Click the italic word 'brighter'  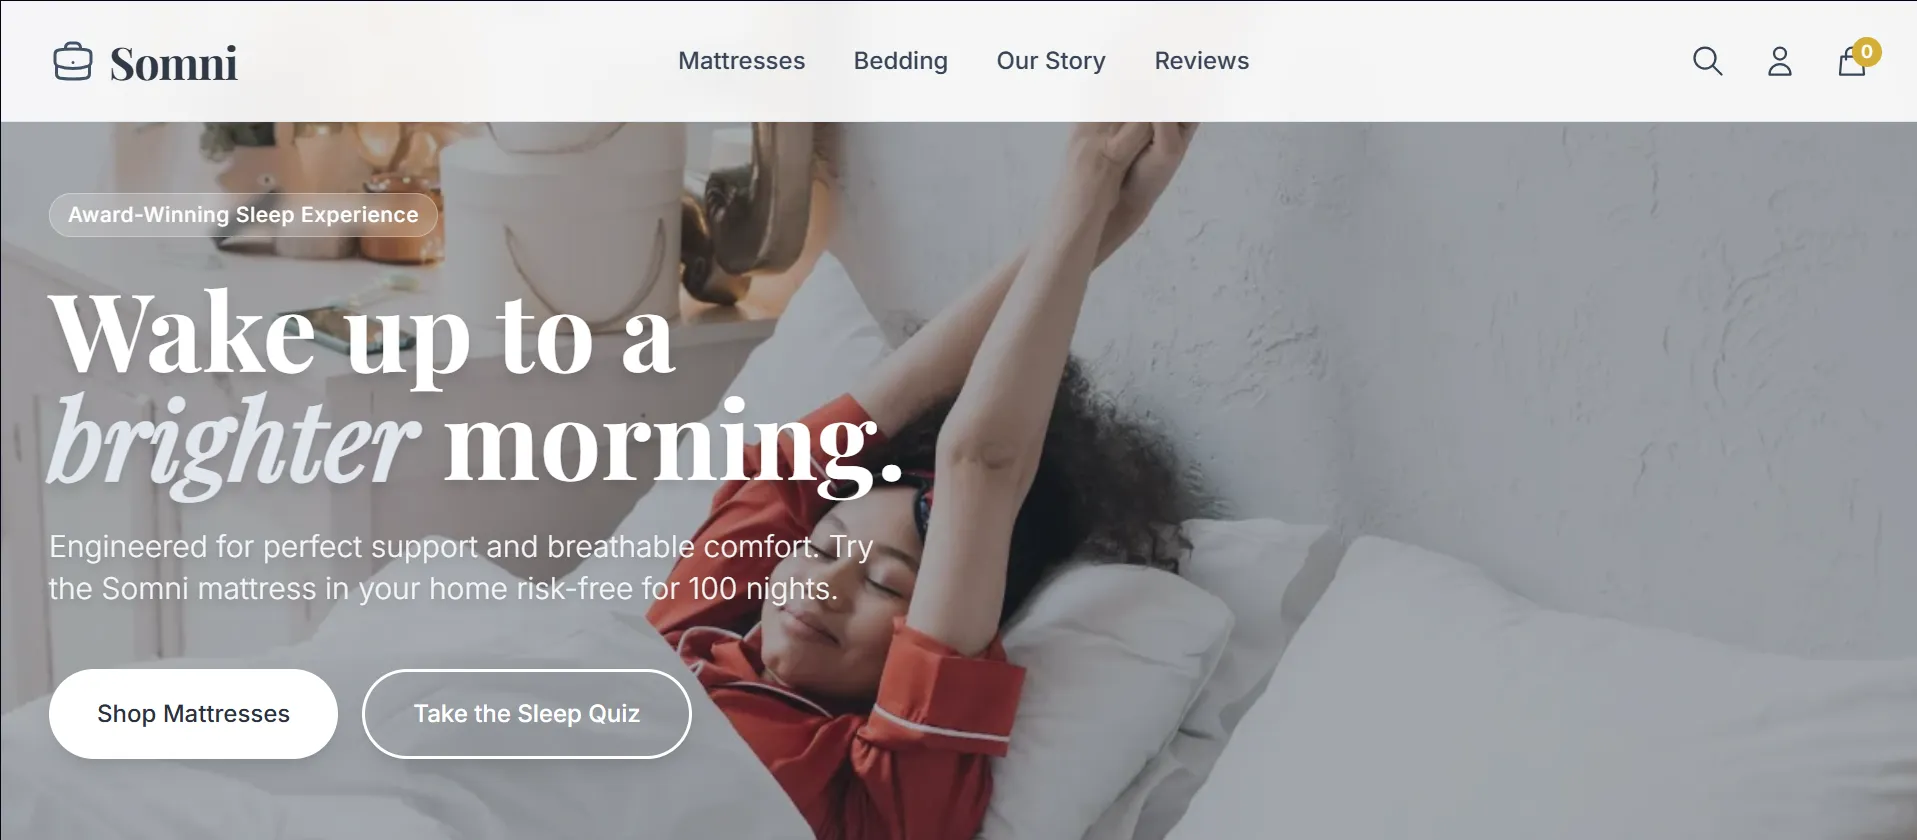233,442
